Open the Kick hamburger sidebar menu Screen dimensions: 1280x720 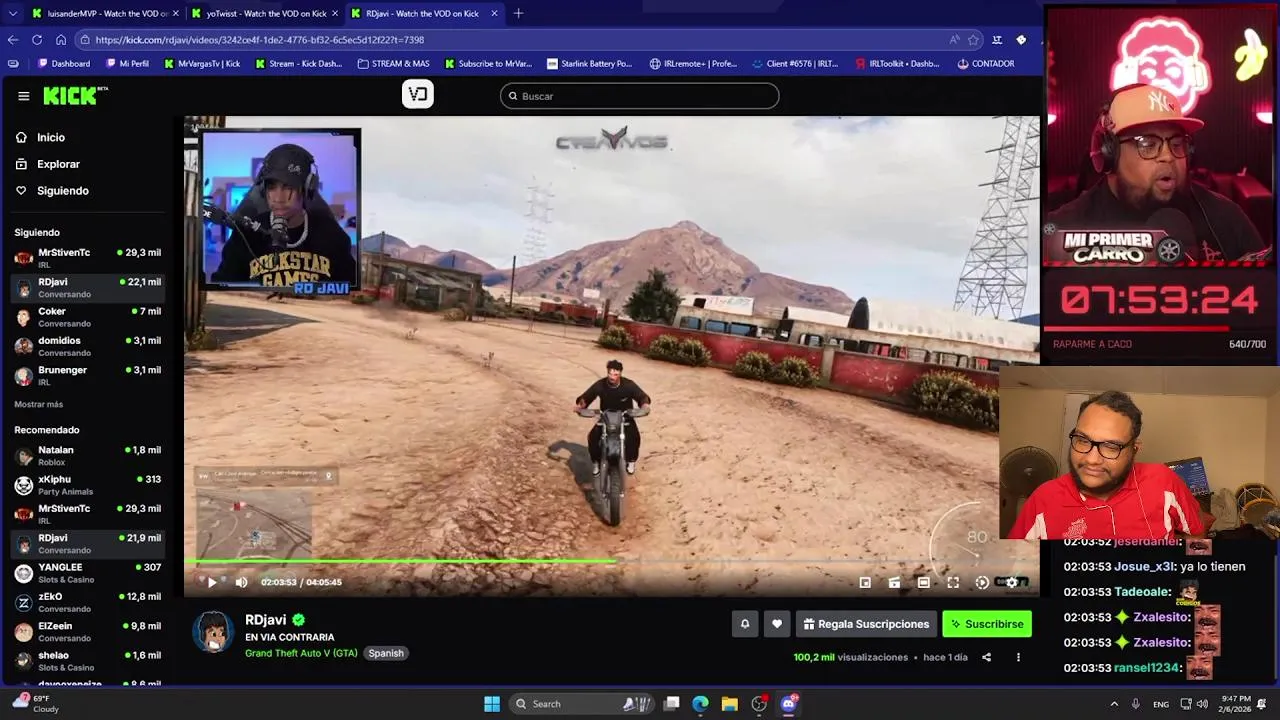(23, 96)
